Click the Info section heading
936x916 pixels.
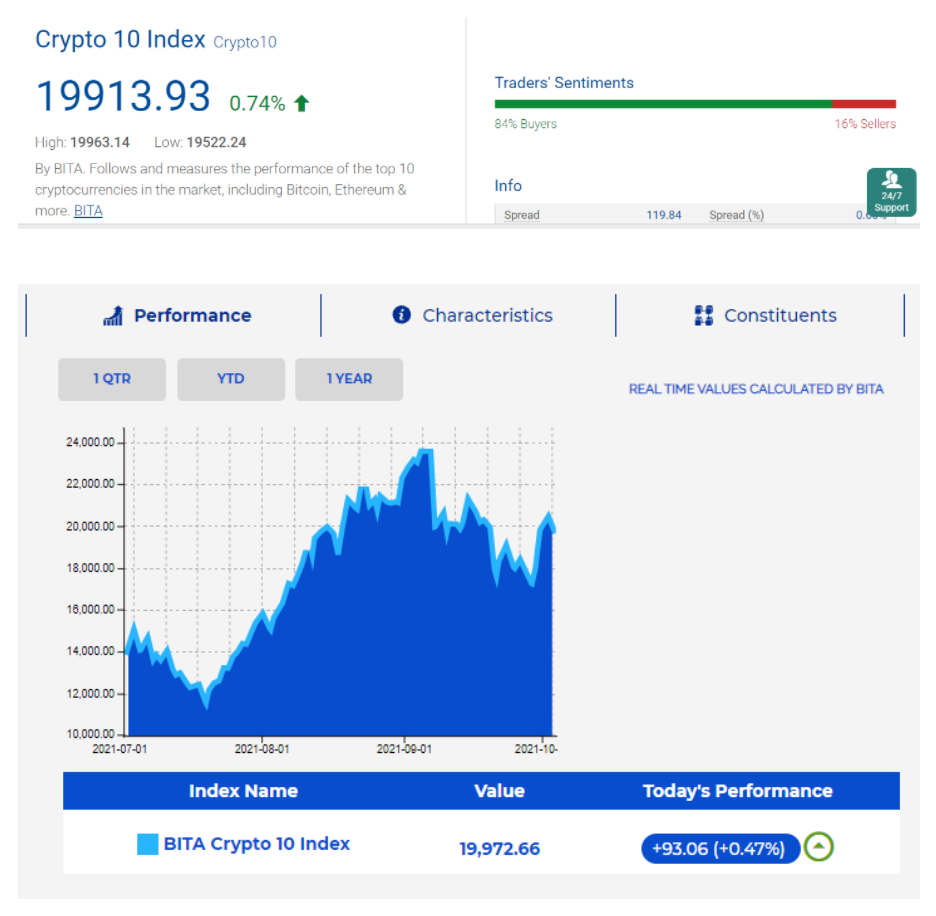pyautogui.click(x=508, y=186)
